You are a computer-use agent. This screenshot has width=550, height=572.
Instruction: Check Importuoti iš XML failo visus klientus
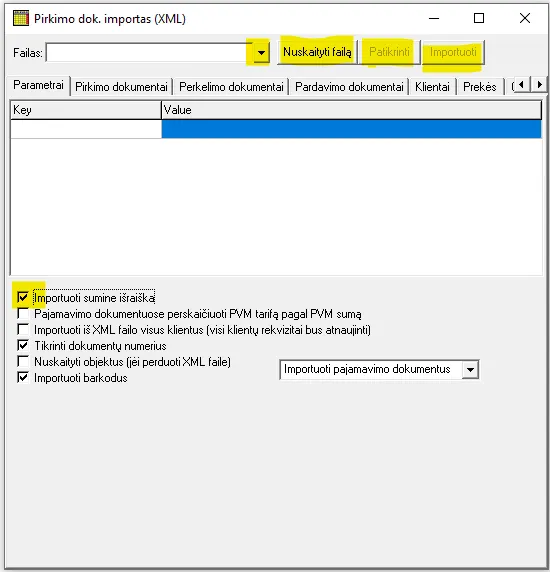pos(23,329)
